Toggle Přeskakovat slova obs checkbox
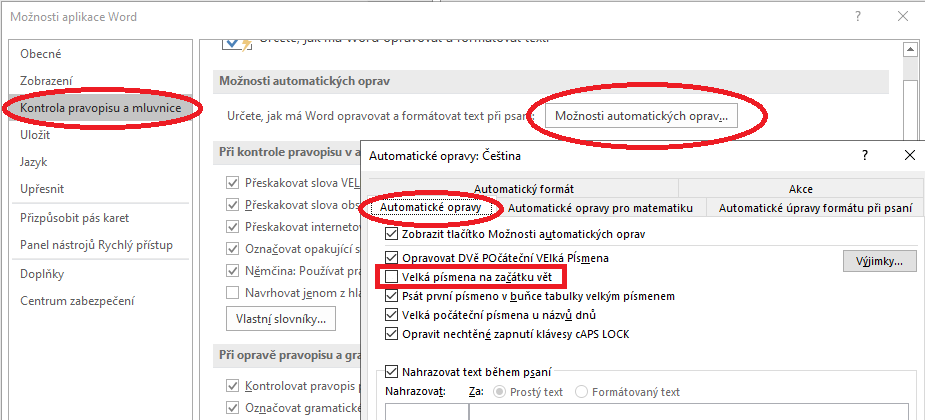 (233, 205)
